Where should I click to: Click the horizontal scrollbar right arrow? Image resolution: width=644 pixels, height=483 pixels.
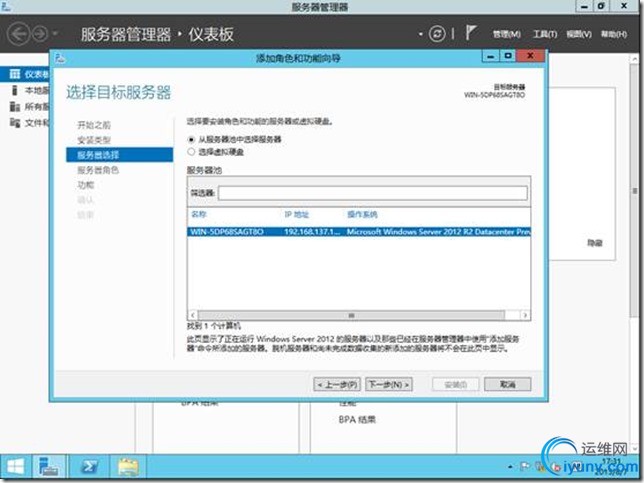(525, 315)
